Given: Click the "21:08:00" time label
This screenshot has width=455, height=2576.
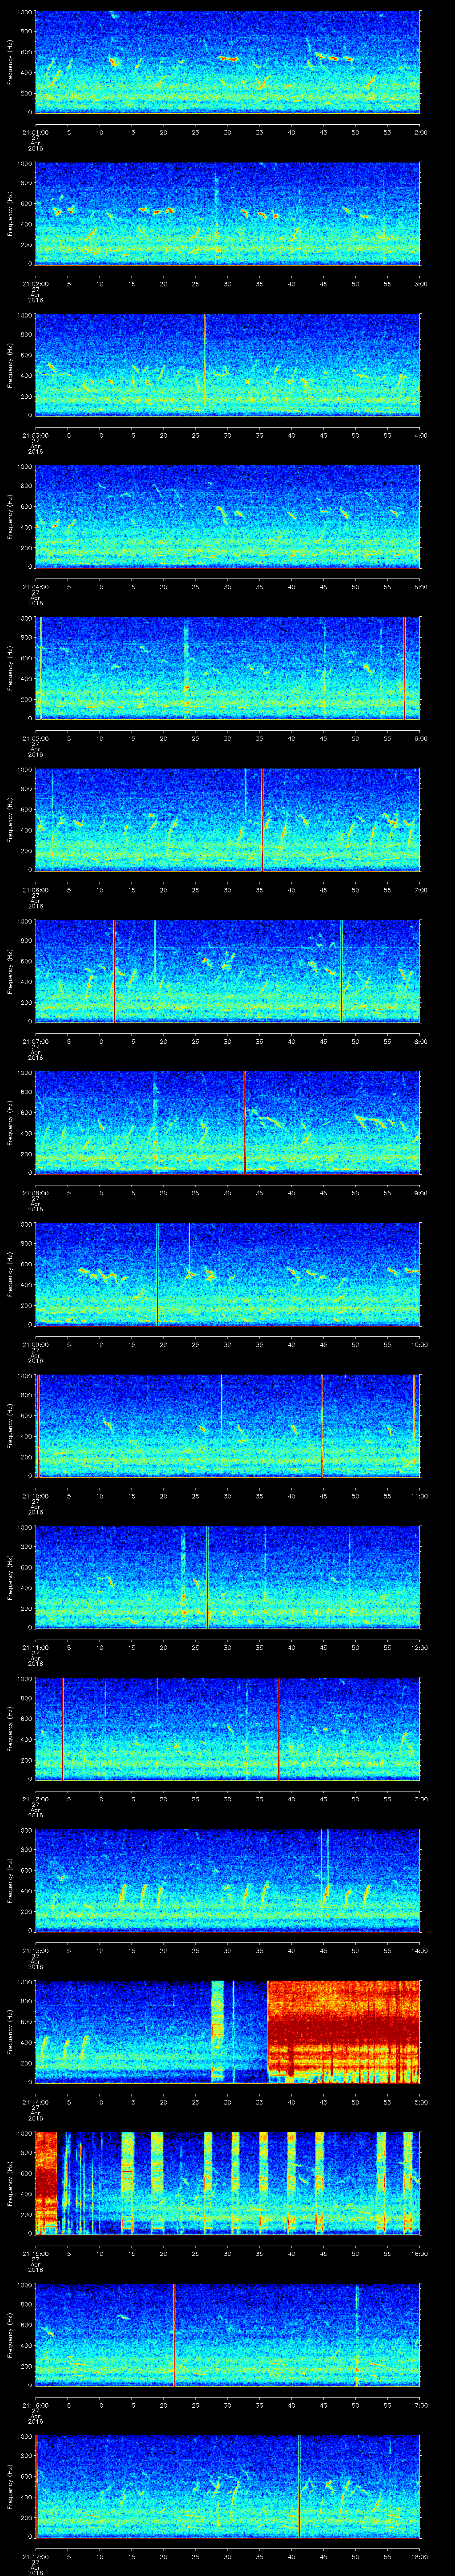Looking at the screenshot, I should (x=35, y=1192).
